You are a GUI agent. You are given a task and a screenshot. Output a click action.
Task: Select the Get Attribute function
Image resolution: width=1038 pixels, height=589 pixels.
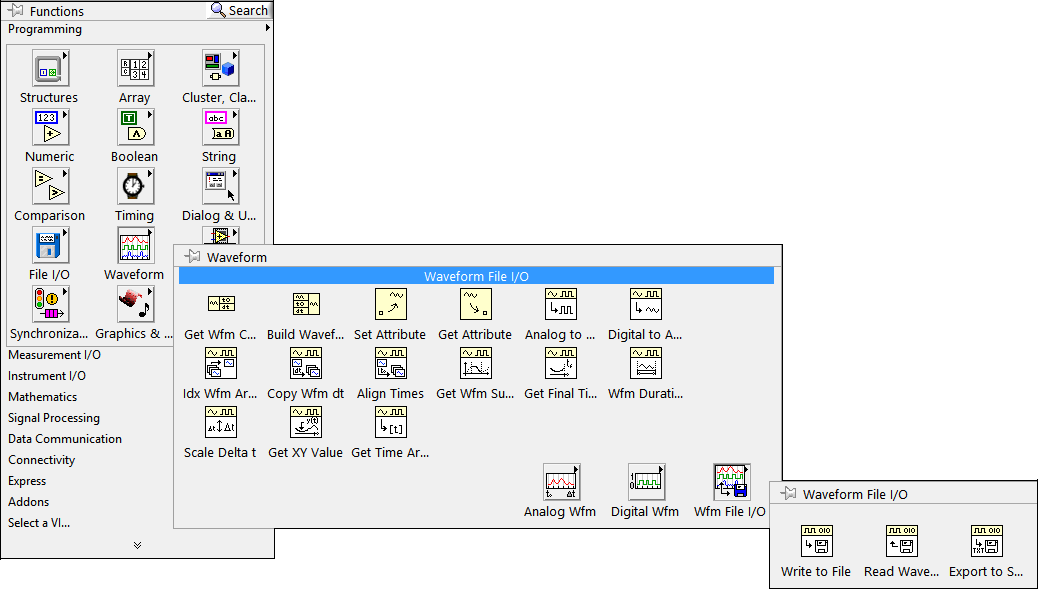click(475, 304)
